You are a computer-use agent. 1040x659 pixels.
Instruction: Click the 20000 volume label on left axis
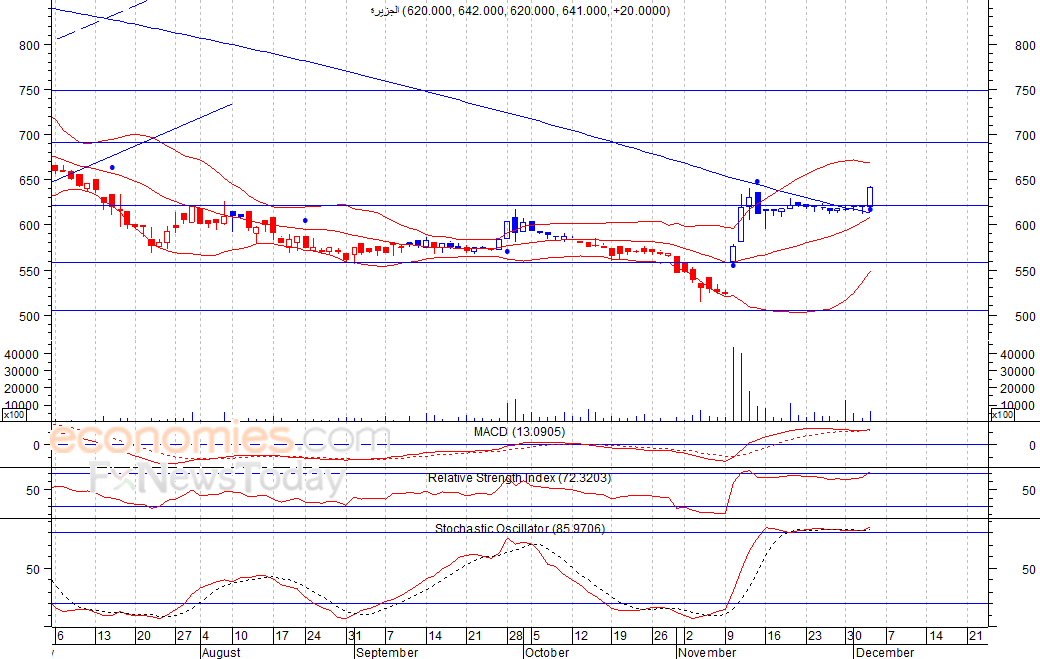click(22, 389)
